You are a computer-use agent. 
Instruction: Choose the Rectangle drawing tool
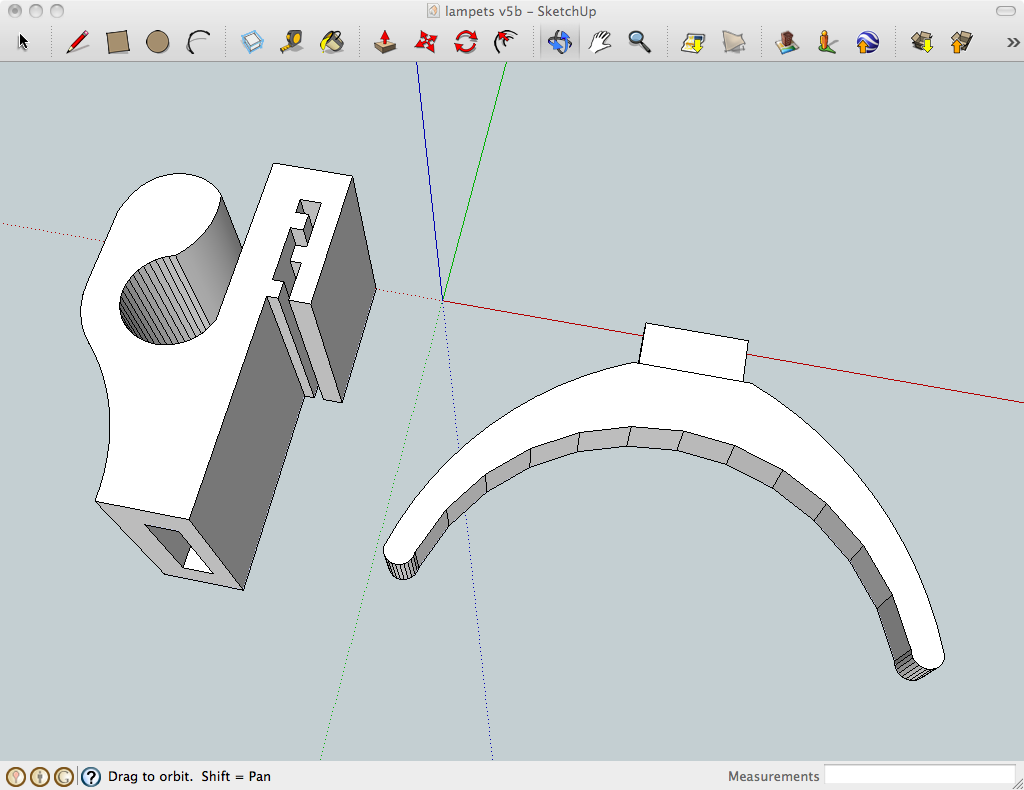pos(118,42)
